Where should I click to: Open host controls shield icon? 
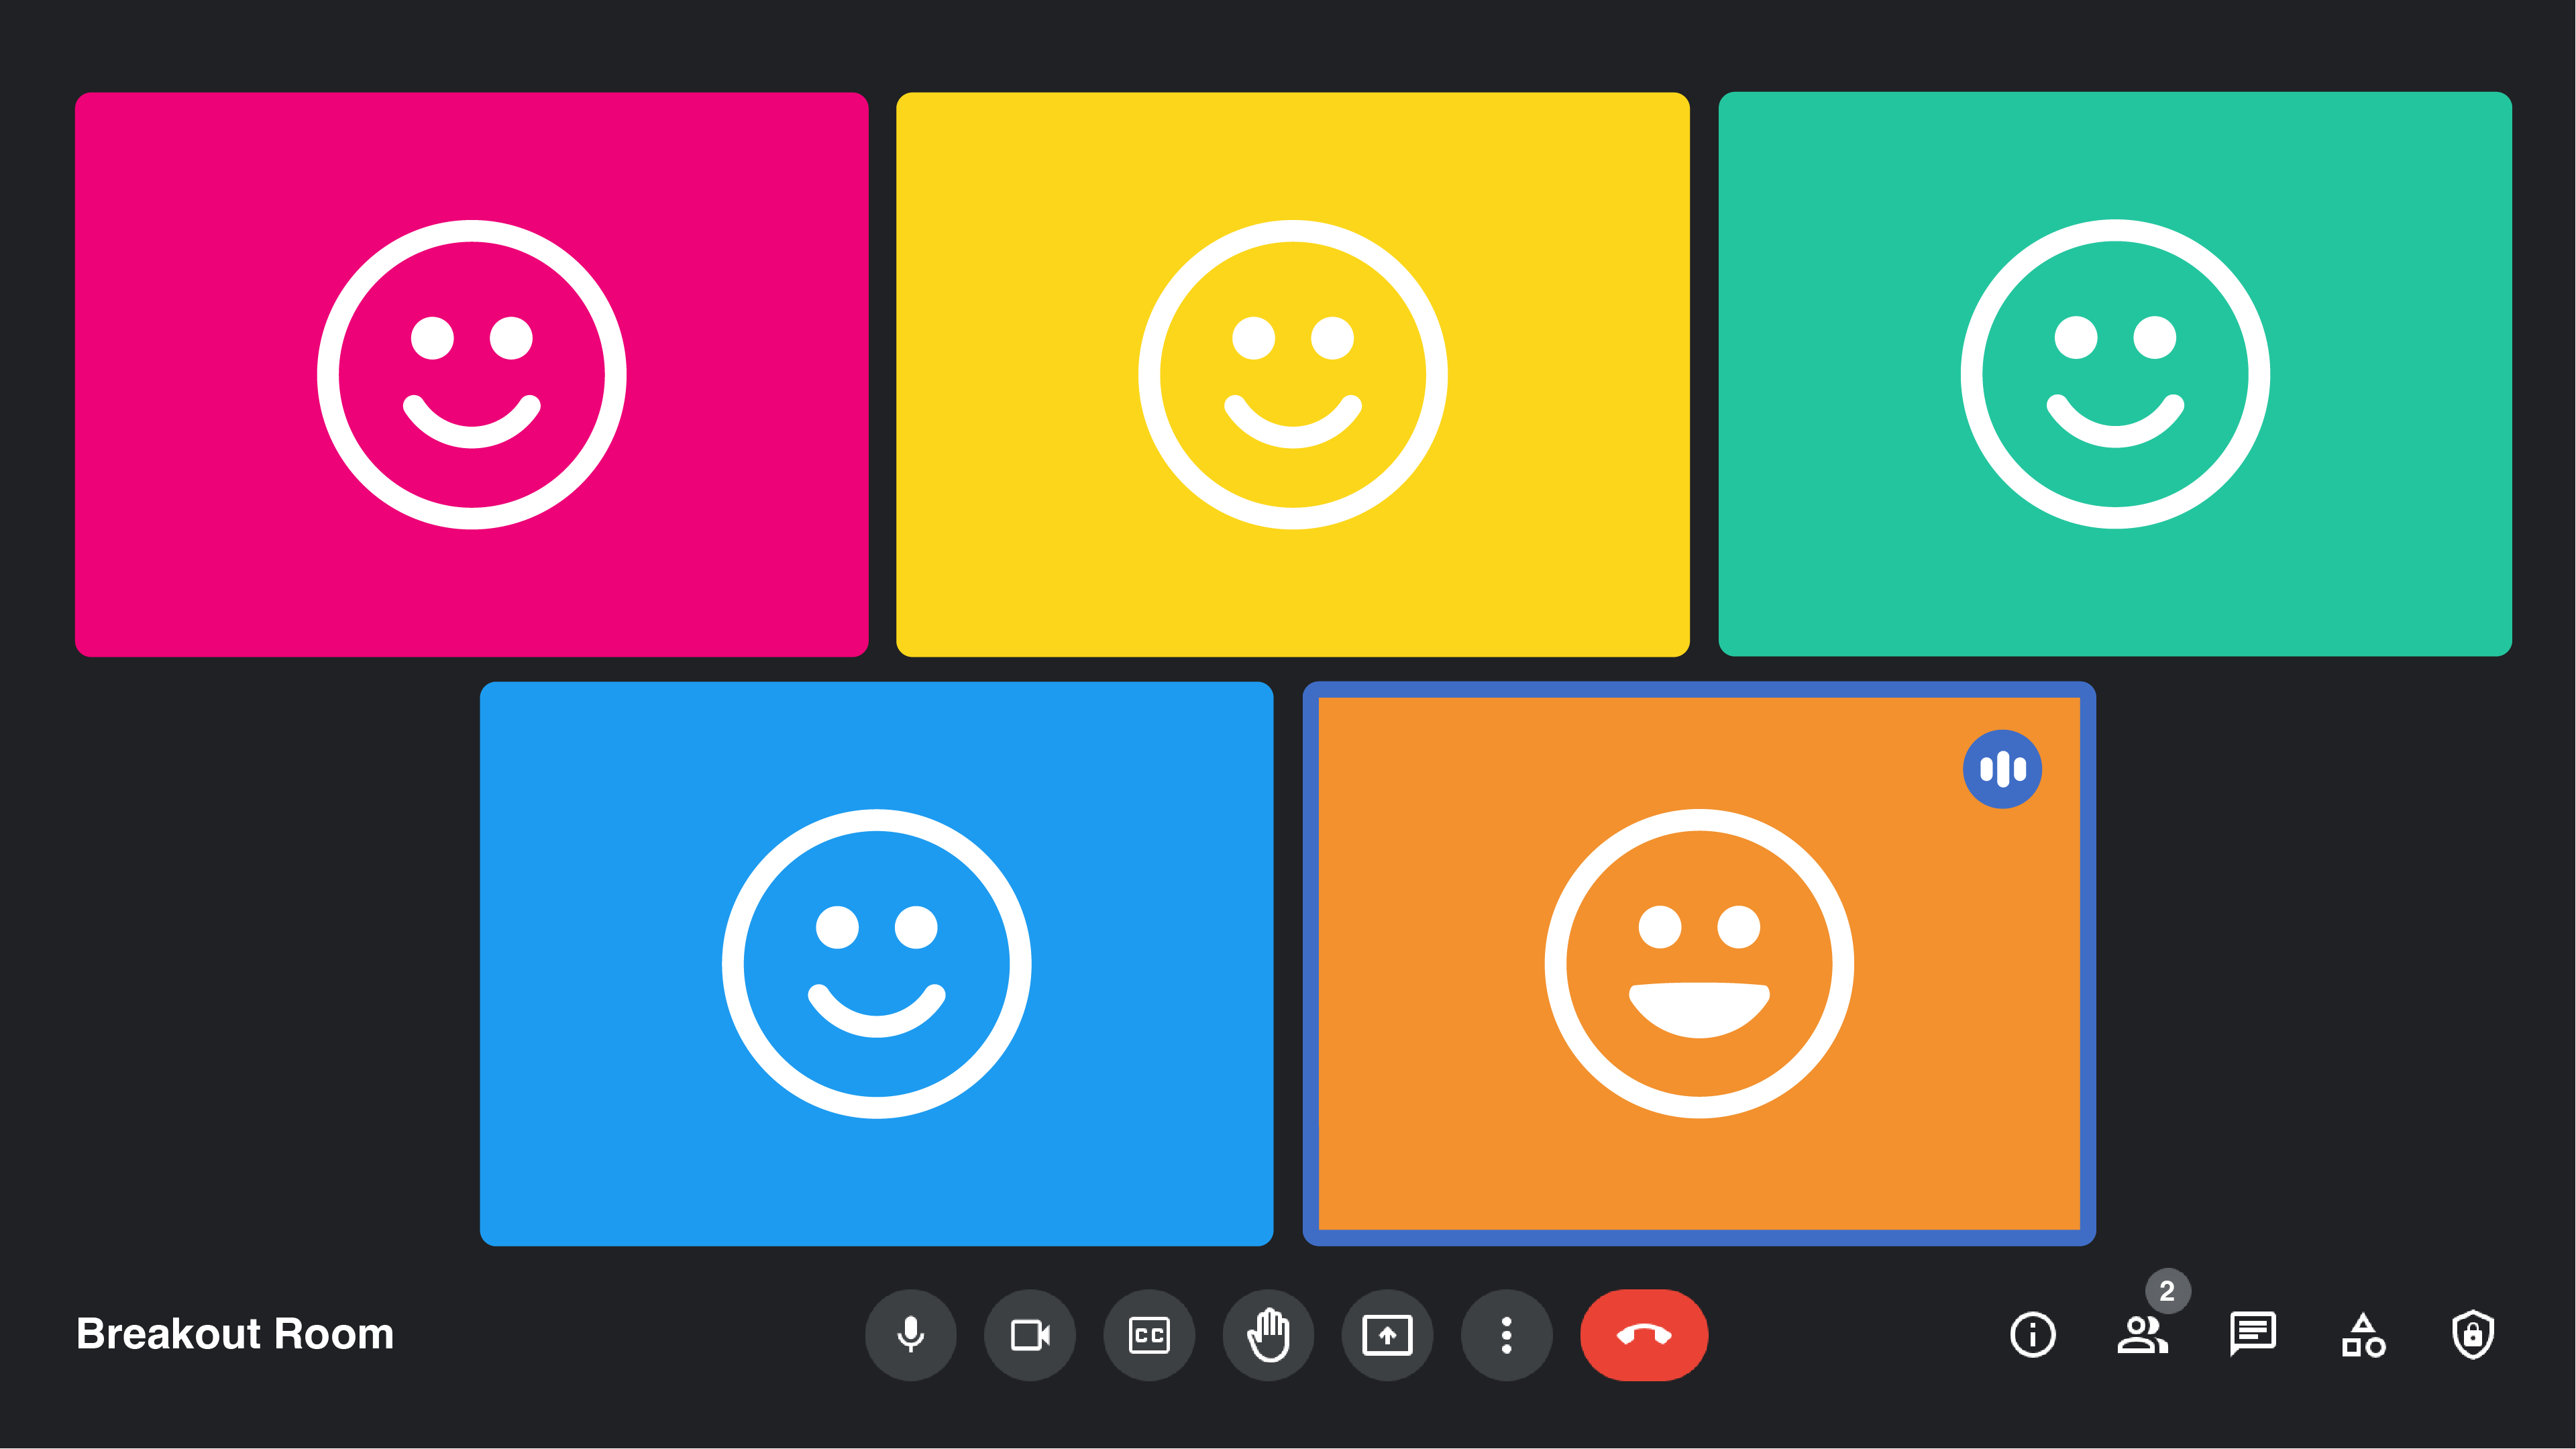[x=2473, y=1335]
